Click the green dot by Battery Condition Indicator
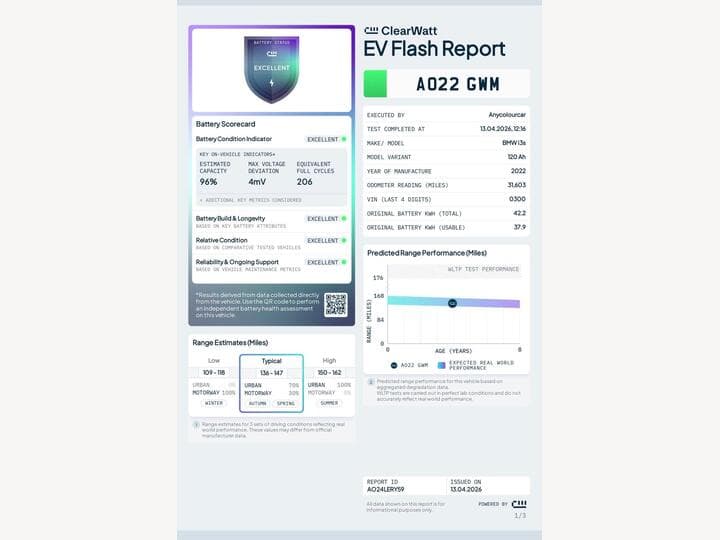The height and width of the screenshot is (540, 720). point(344,139)
